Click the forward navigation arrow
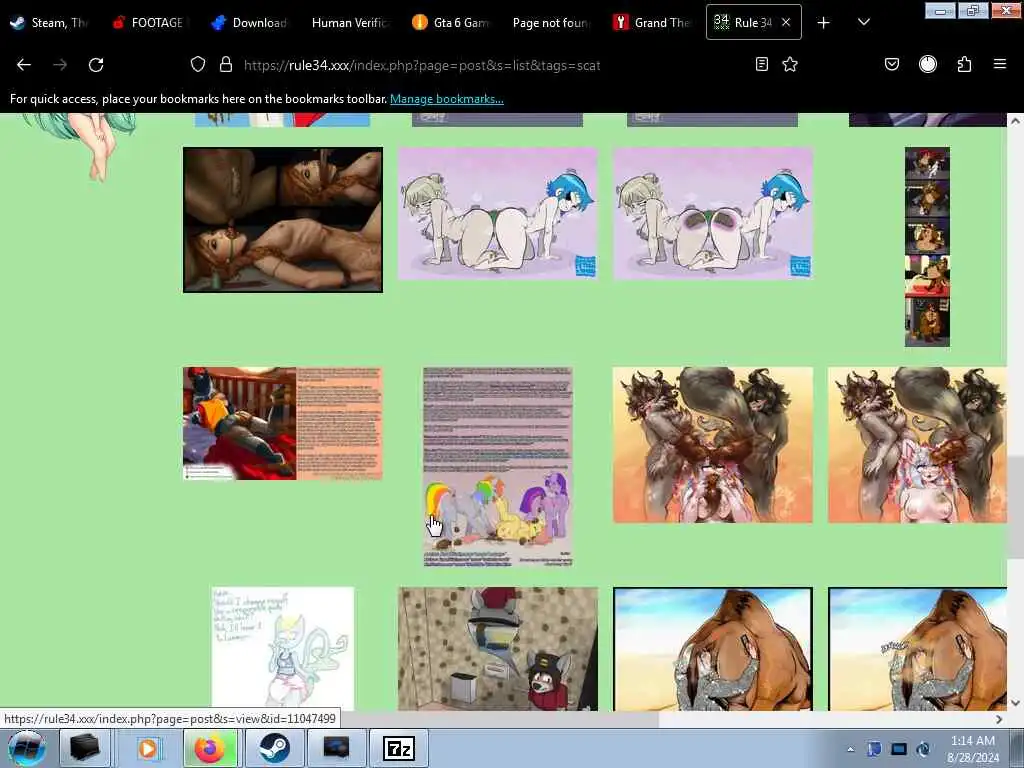 (x=60, y=65)
